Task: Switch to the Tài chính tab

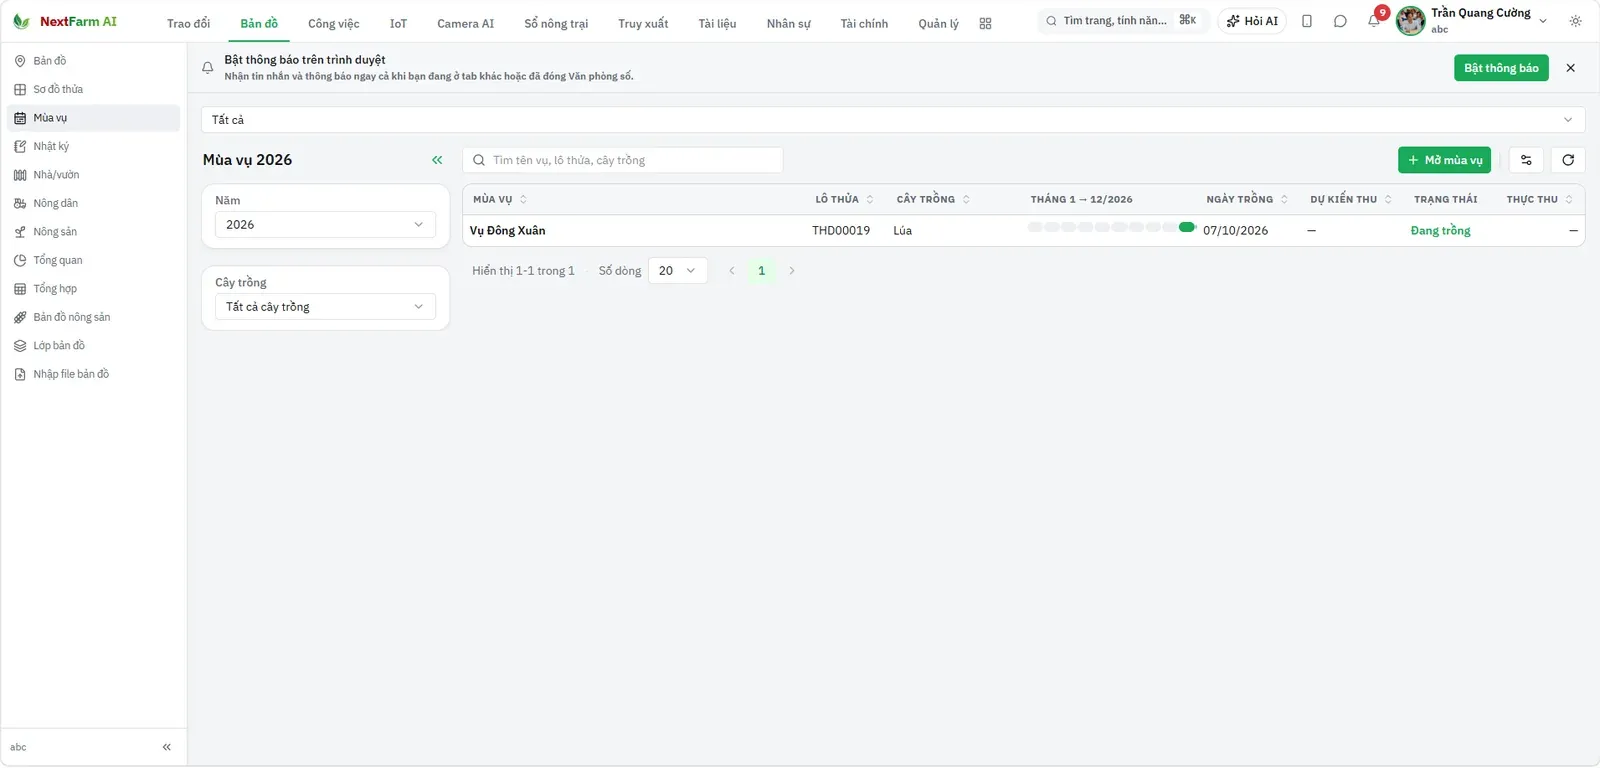Action: point(864,23)
